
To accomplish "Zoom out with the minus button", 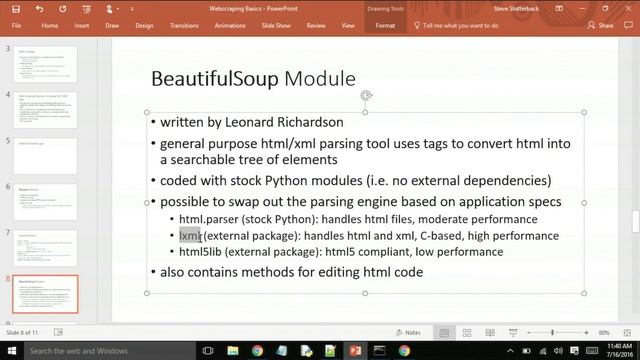I will coord(529,333).
